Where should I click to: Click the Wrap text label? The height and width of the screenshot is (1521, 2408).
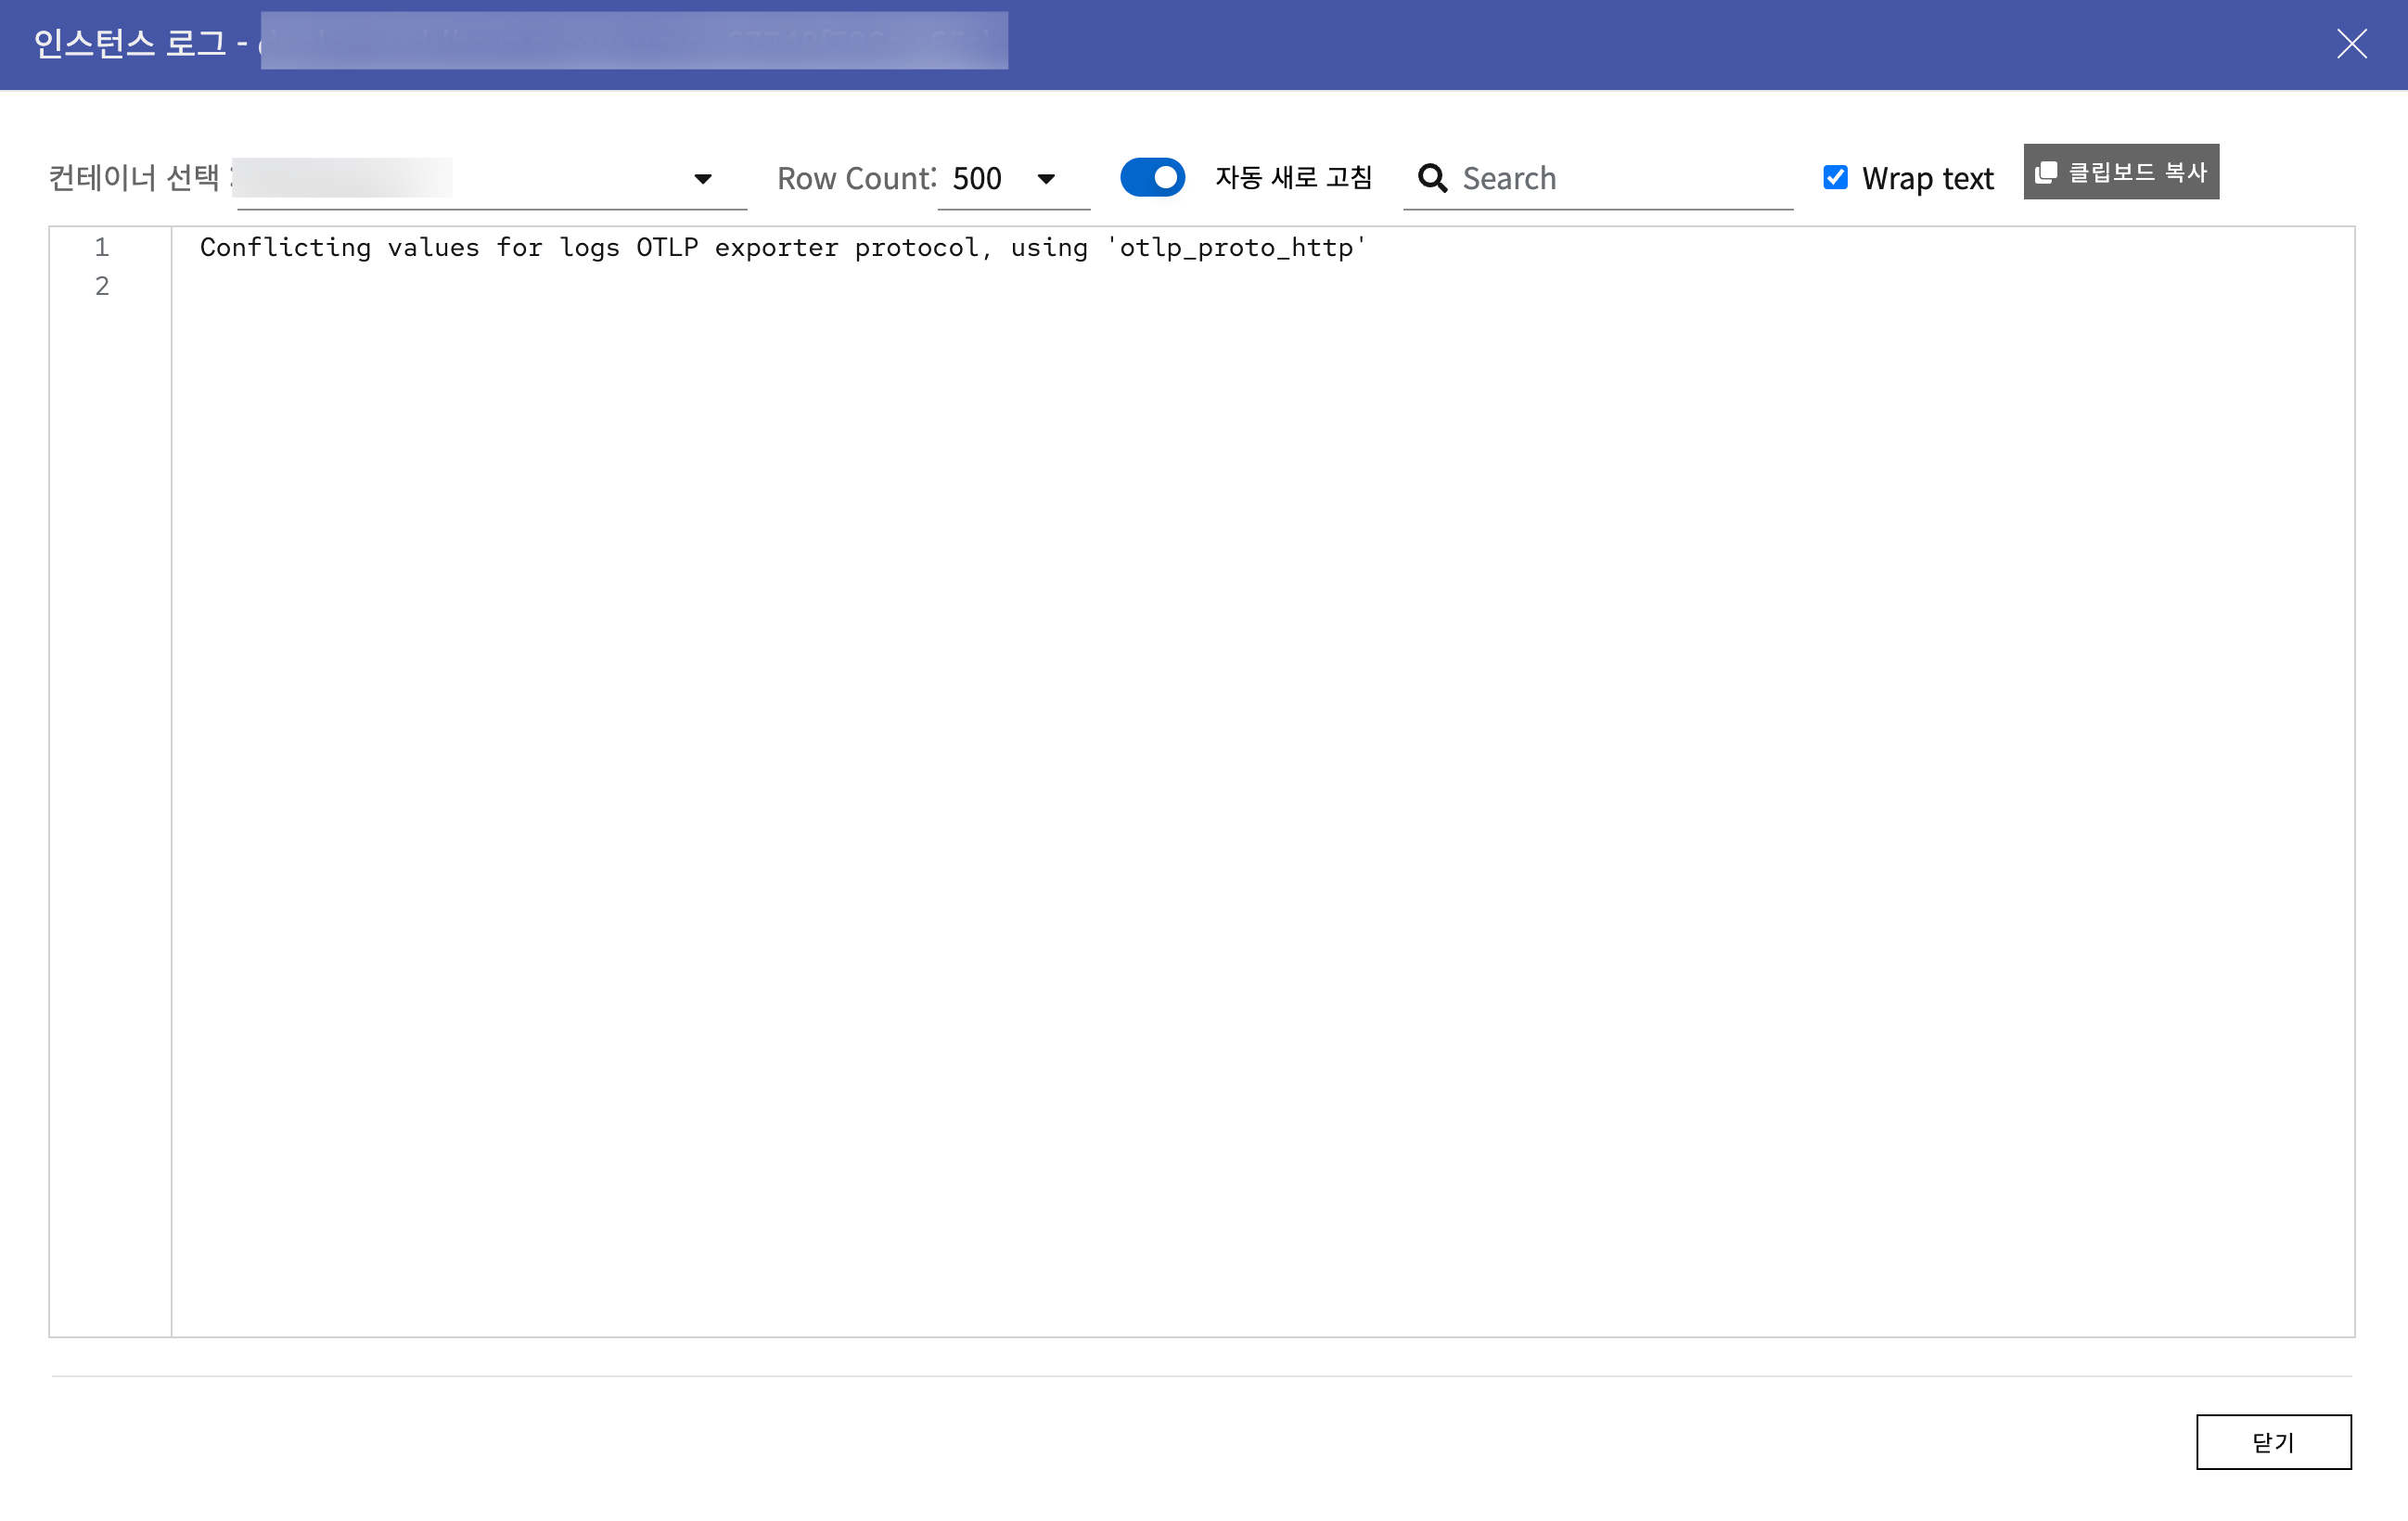(x=1927, y=179)
